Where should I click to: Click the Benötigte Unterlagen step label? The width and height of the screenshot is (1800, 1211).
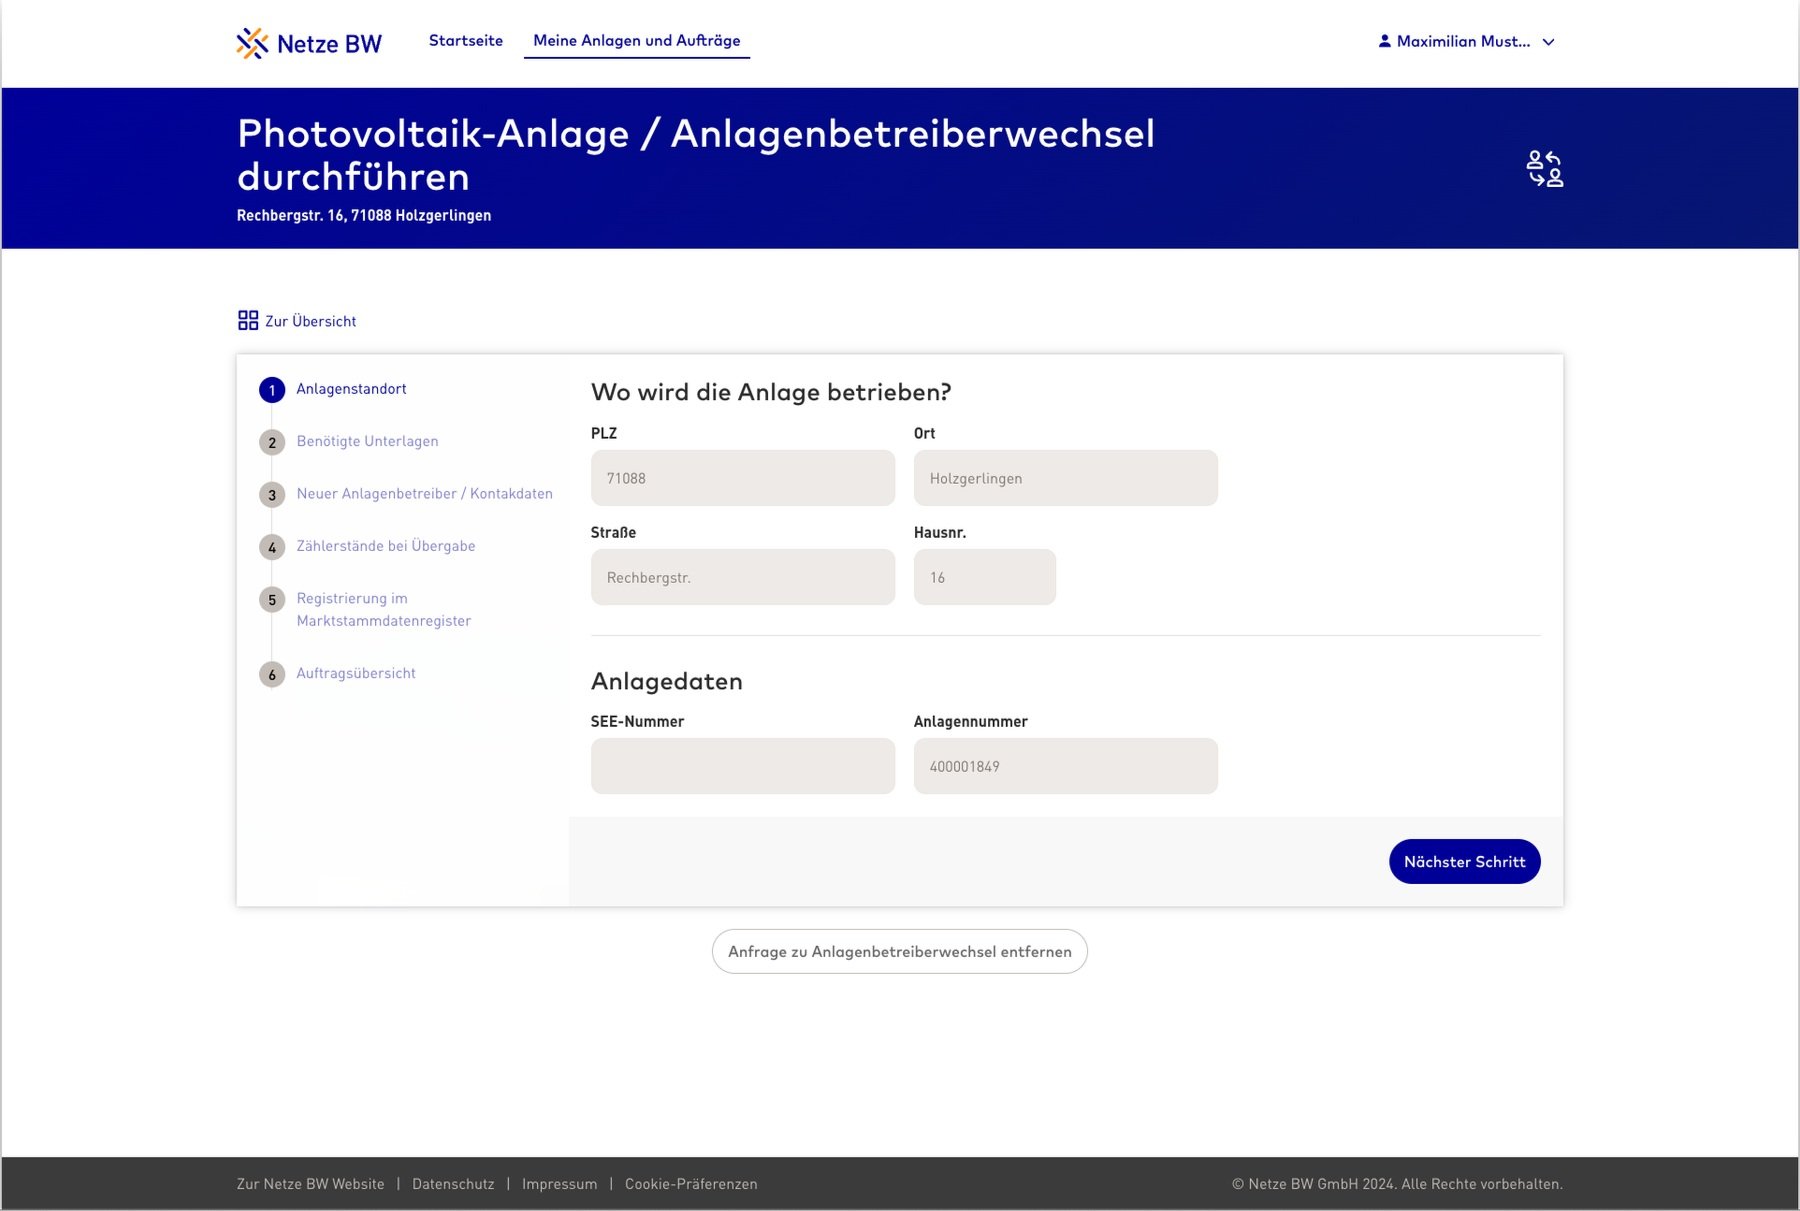[367, 441]
